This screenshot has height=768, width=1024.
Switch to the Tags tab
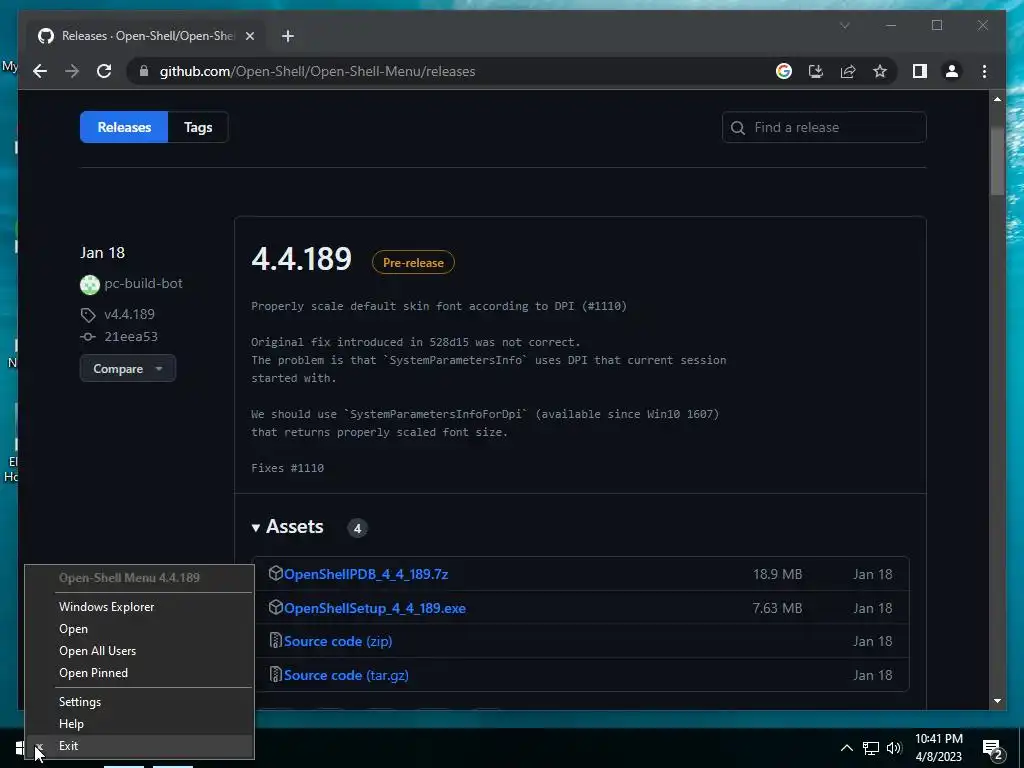(198, 127)
